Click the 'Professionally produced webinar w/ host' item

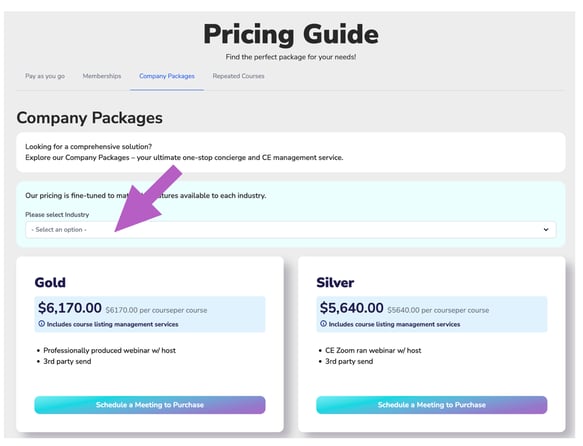click(x=110, y=350)
